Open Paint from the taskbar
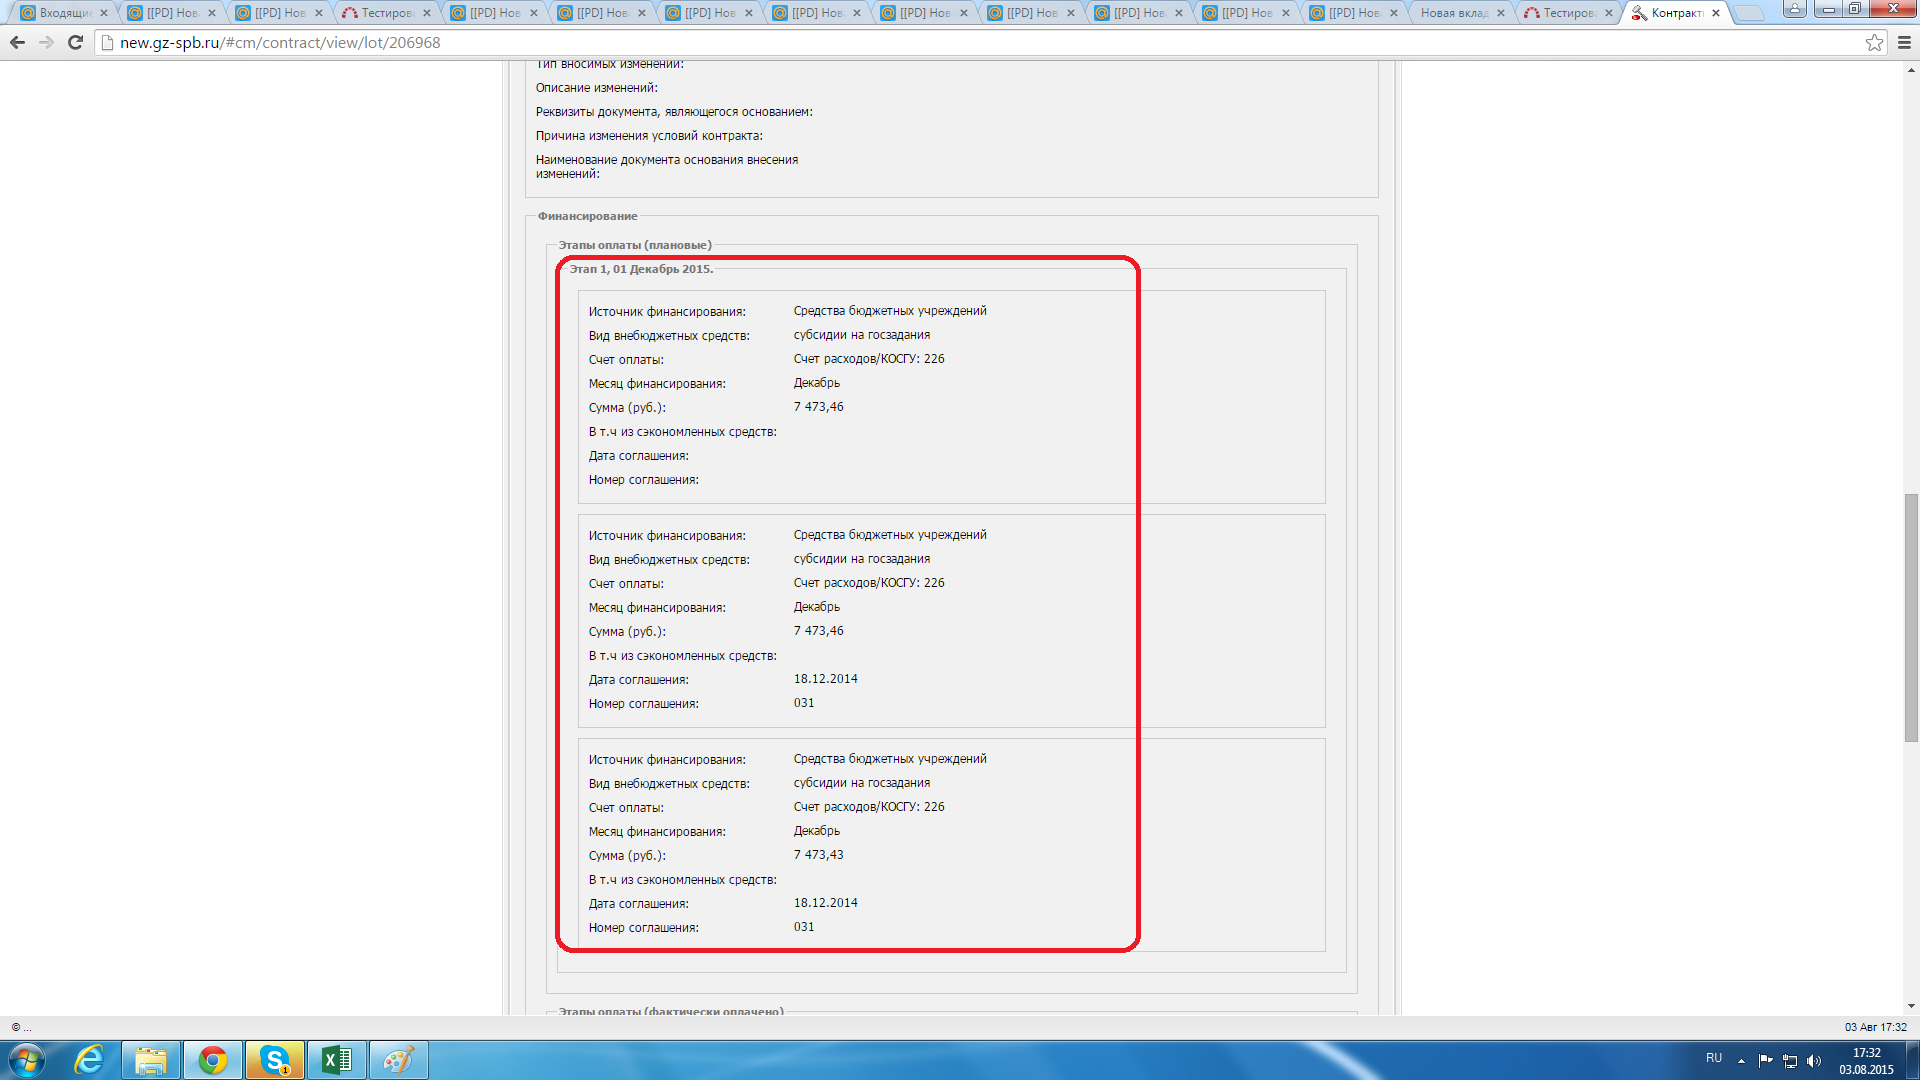This screenshot has height=1080, width=1920. pyautogui.click(x=398, y=1060)
